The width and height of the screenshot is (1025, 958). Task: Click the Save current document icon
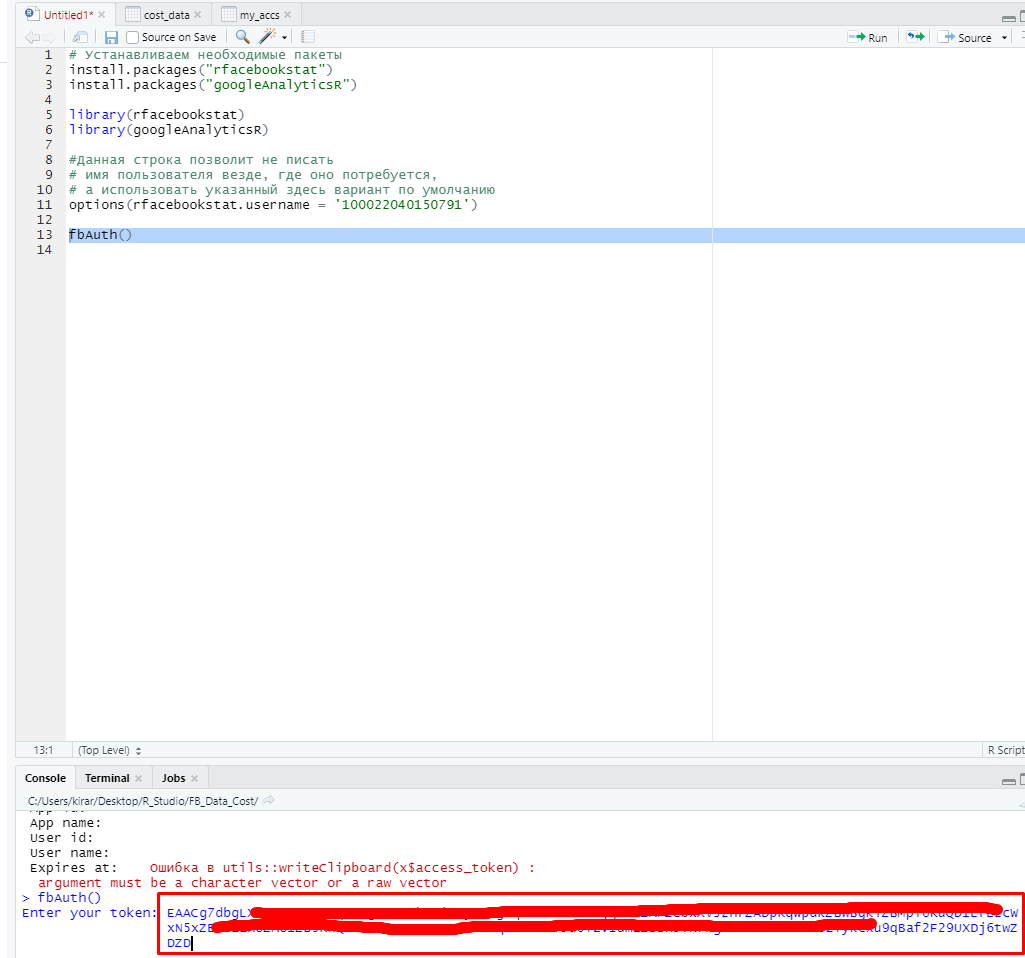[x=111, y=37]
